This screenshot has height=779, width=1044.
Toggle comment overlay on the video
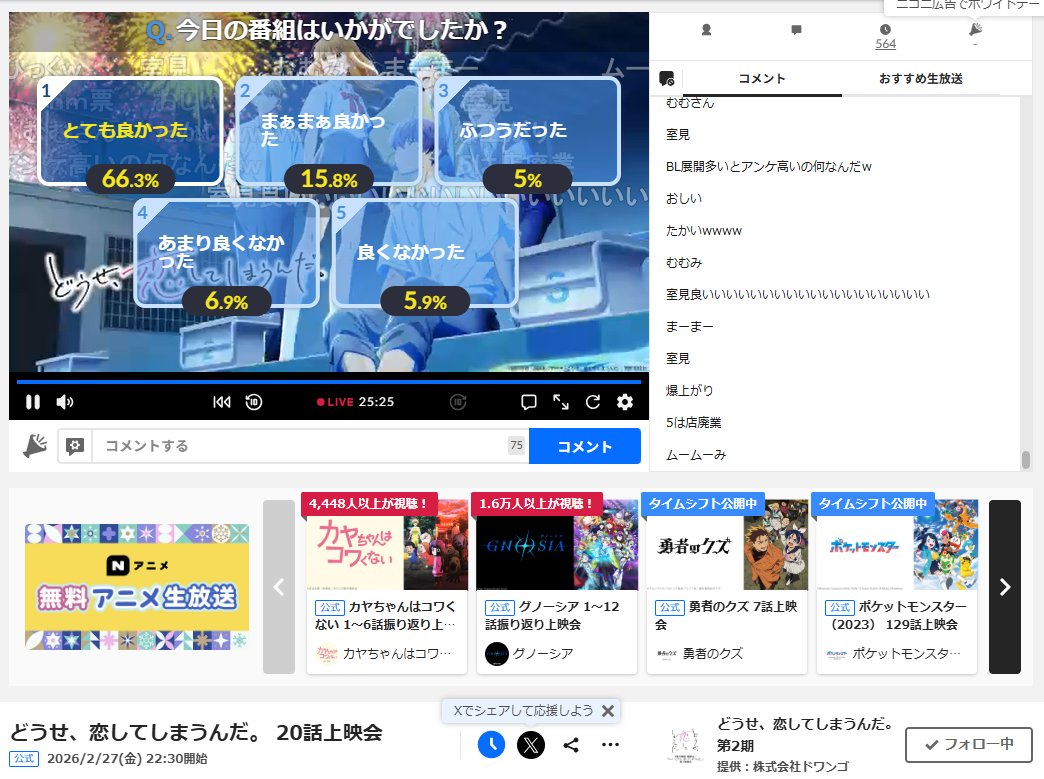point(529,402)
